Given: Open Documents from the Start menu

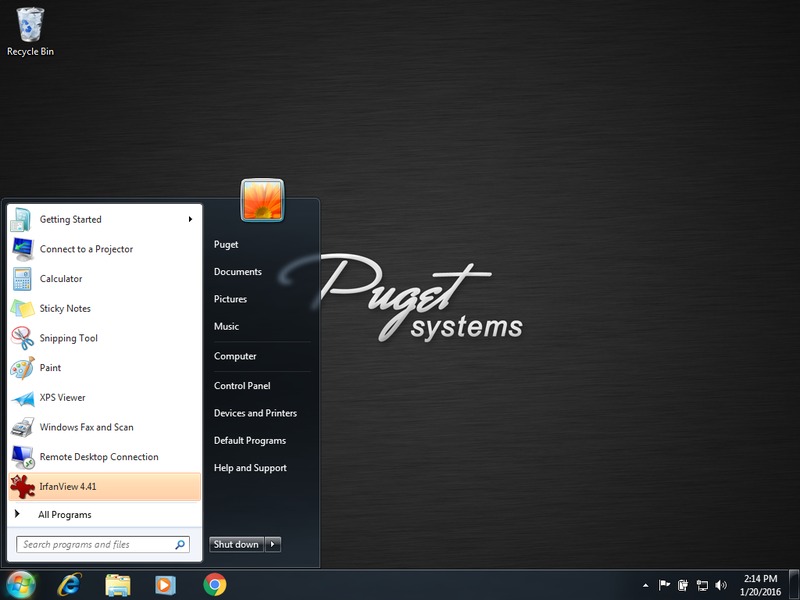Looking at the screenshot, I should tap(238, 272).
